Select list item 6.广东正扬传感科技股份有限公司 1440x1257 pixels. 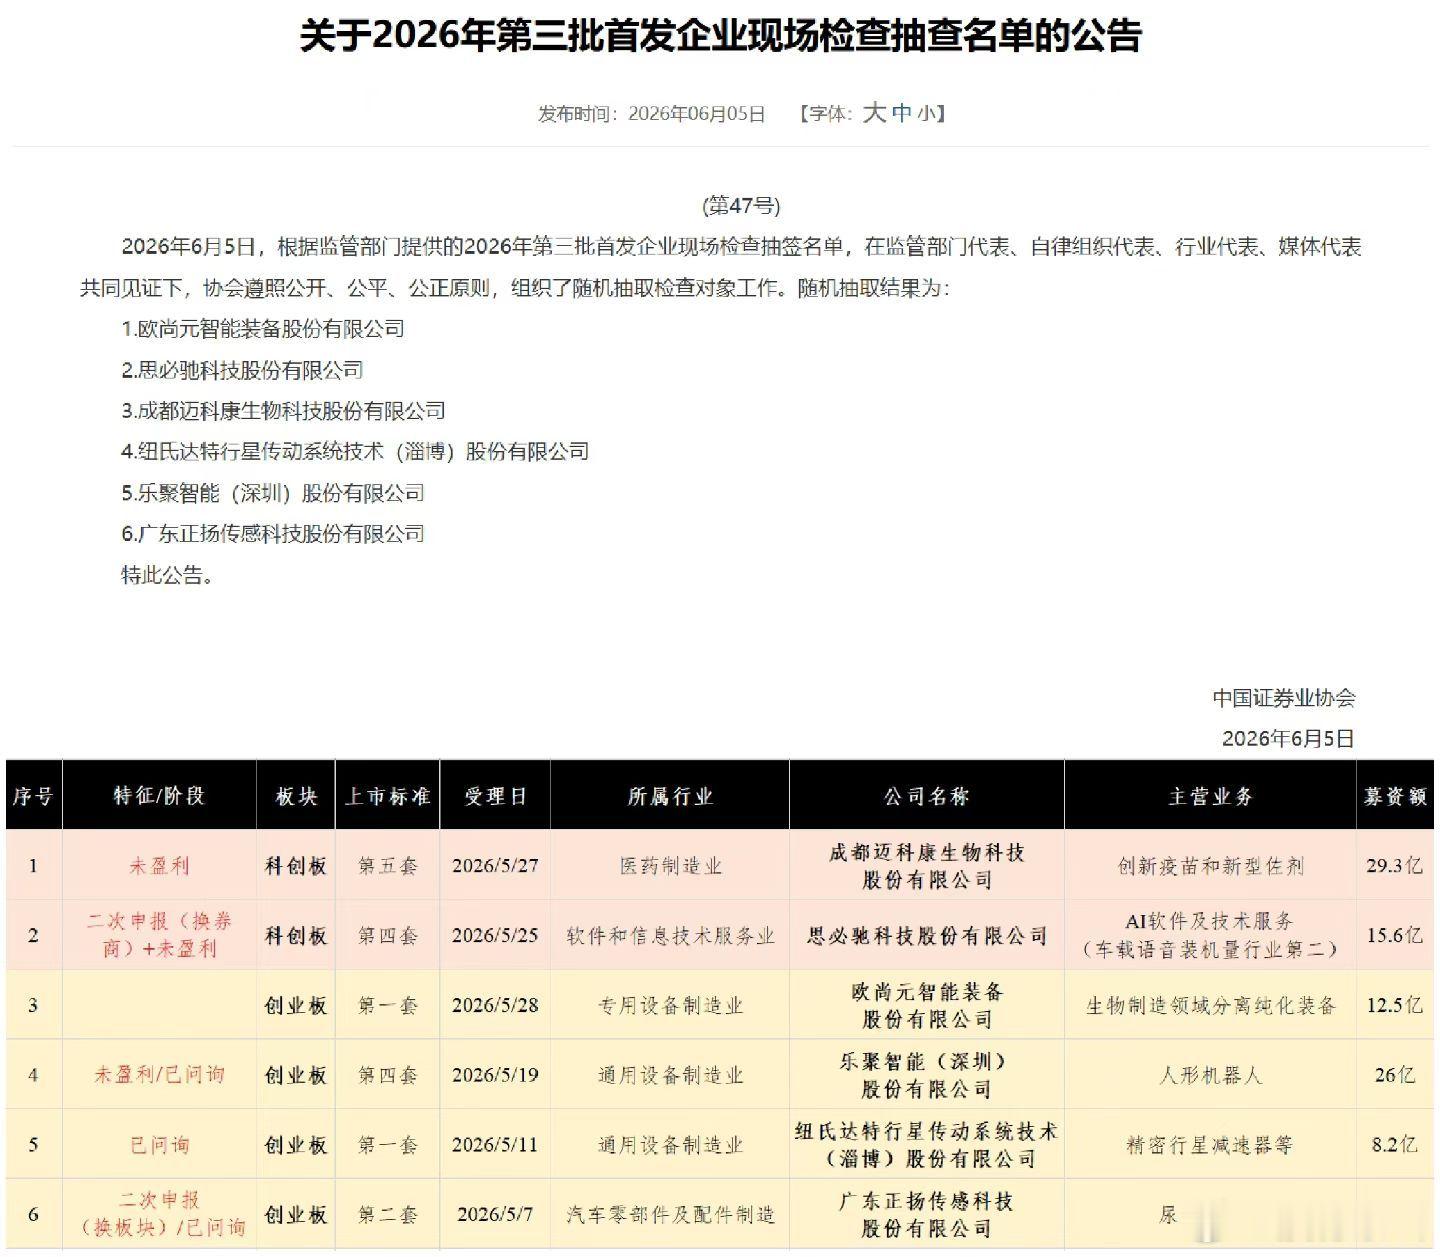(x=273, y=534)
